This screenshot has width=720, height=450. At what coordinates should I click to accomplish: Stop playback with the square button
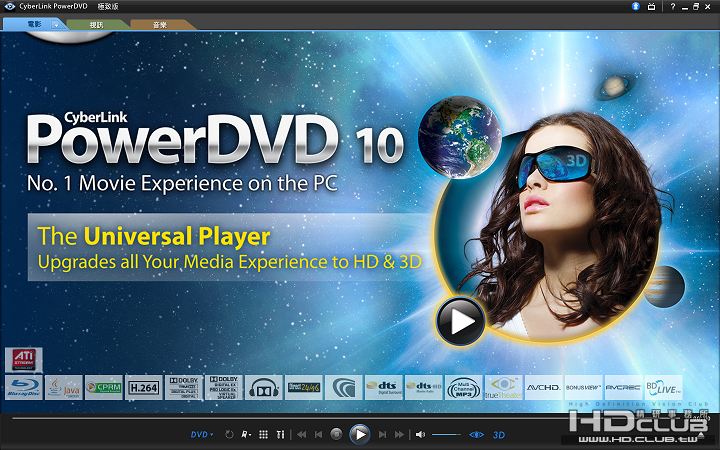[x=336, y=434]
